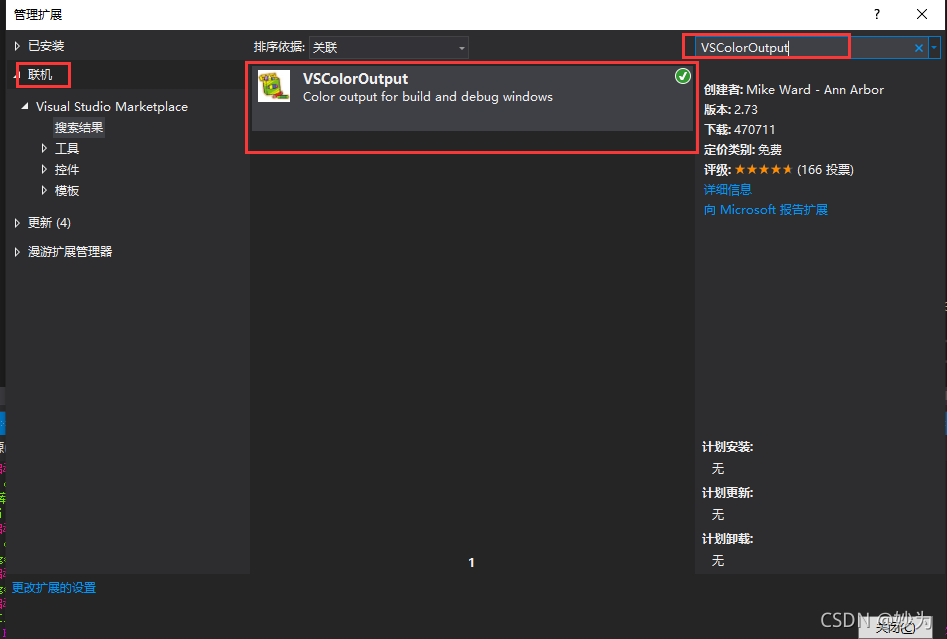Viewport: 947px width, 639px height.
Task: Expand the 模板 tree node
Action: [44, 190]
